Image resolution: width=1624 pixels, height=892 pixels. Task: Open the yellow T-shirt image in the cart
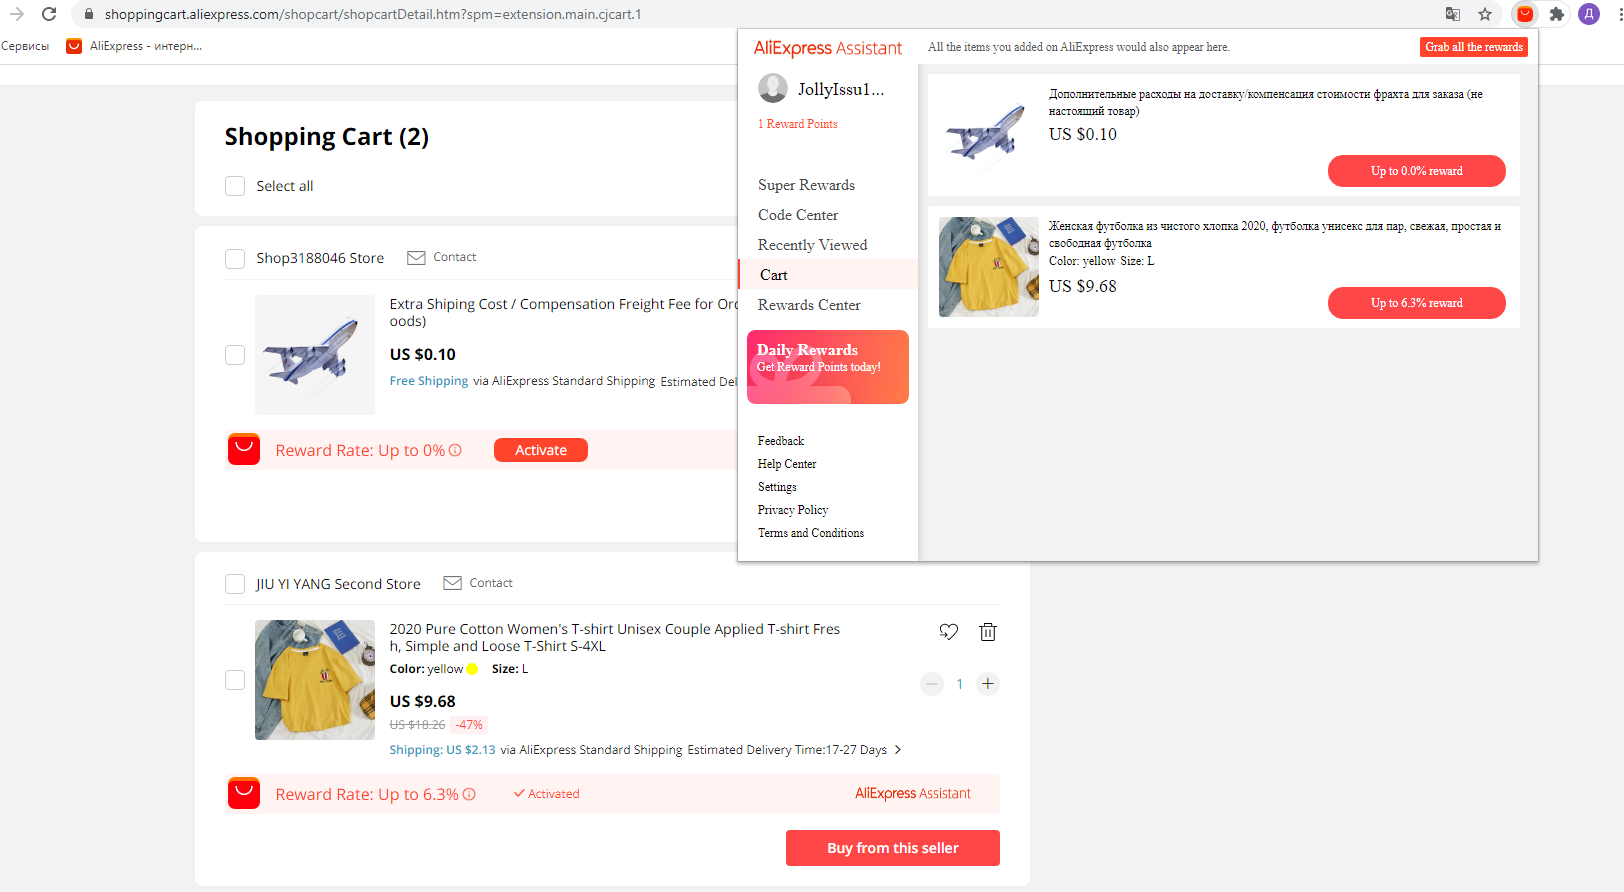(x=315, y=680)
